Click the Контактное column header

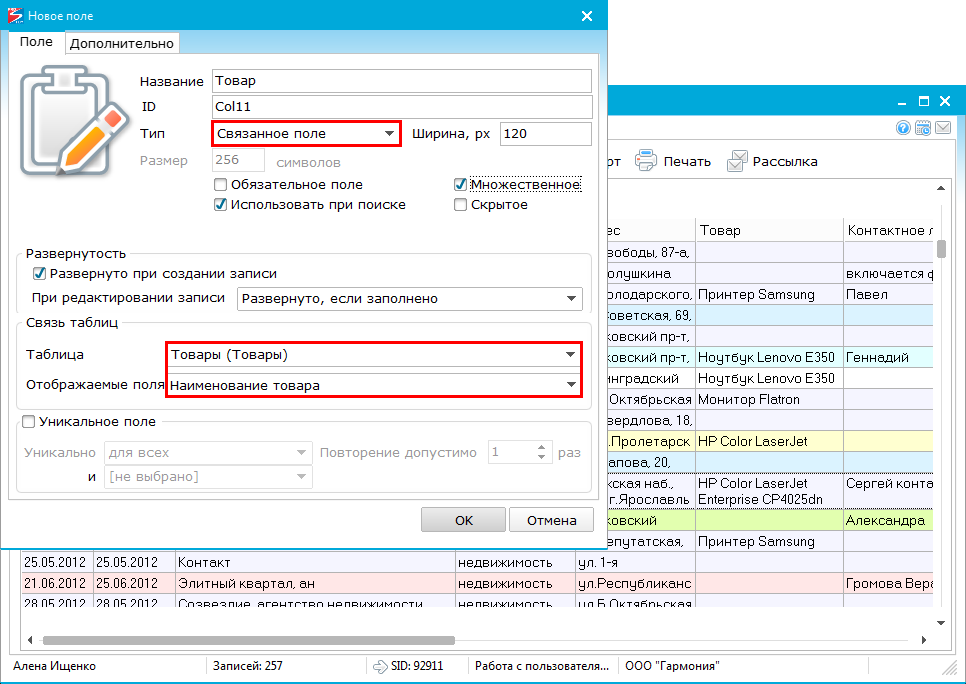[888, 230]
